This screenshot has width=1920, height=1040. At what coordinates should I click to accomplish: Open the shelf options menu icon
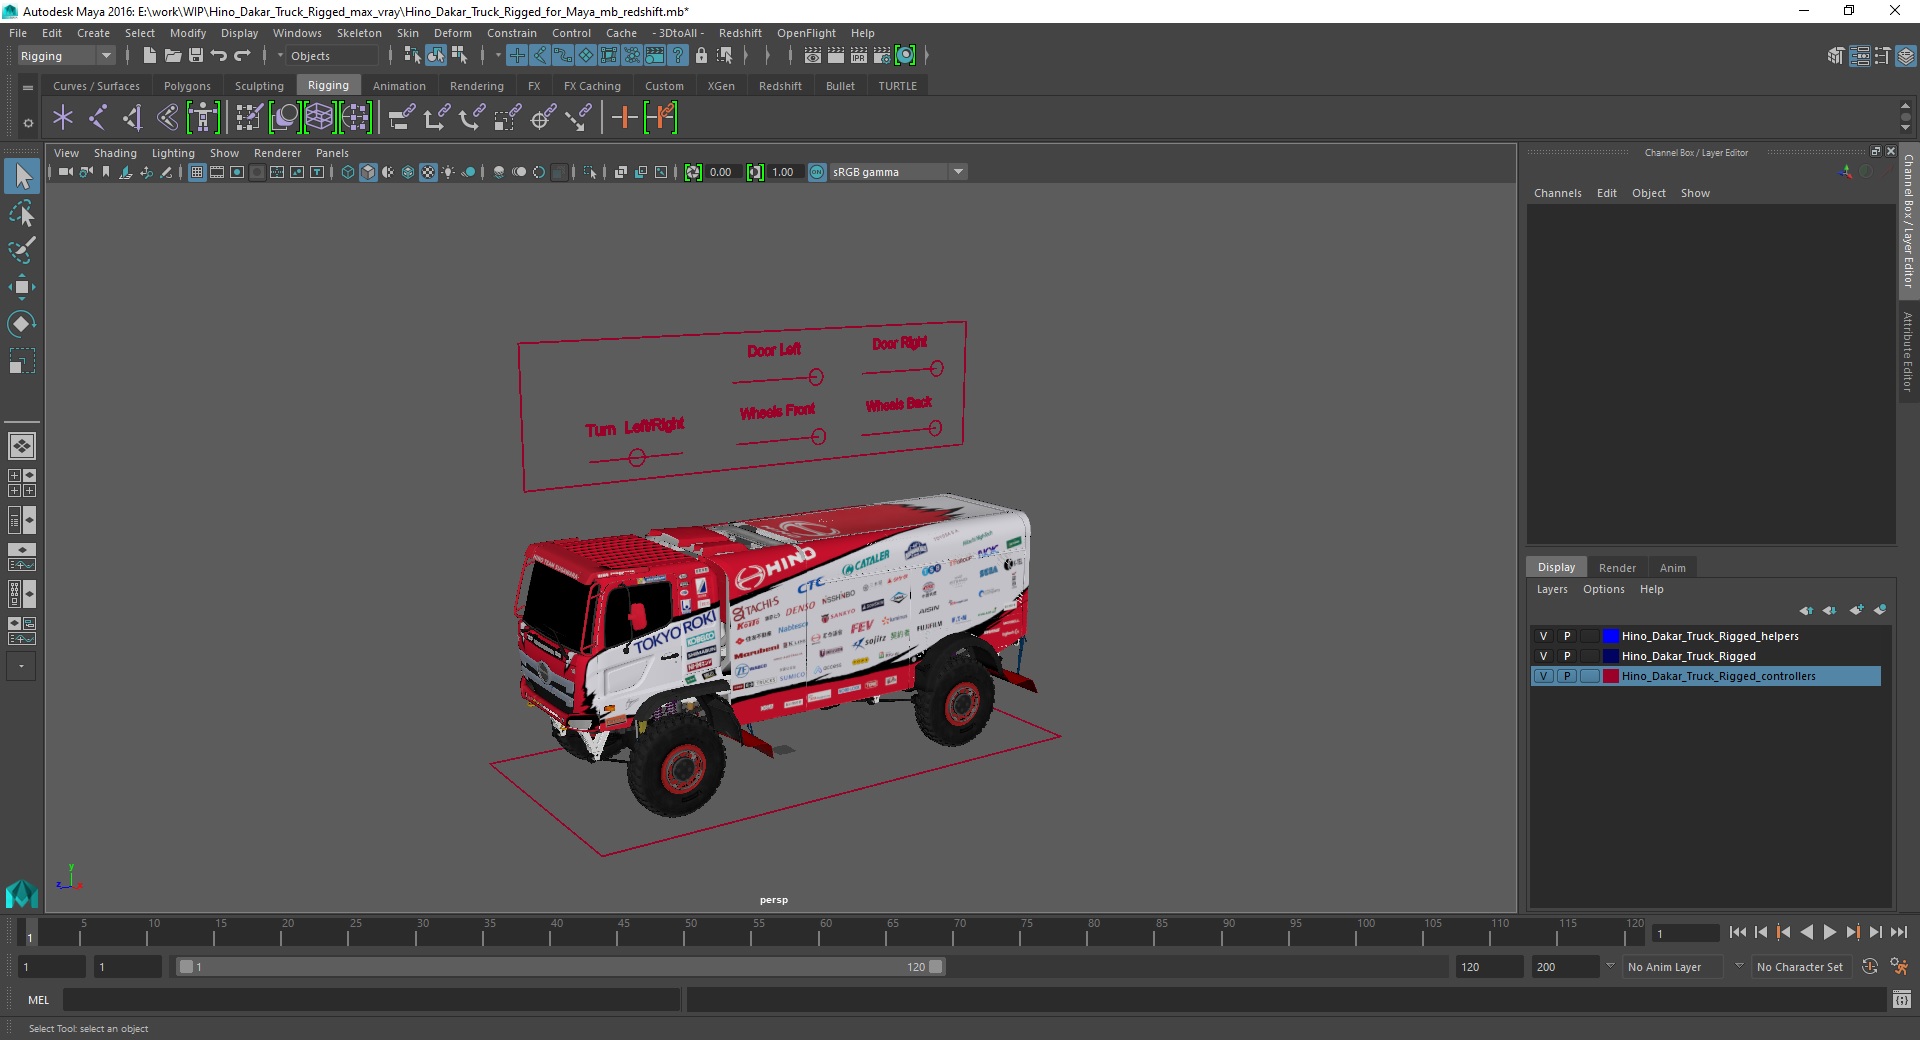pyautogui.click(x=28, y=123)
